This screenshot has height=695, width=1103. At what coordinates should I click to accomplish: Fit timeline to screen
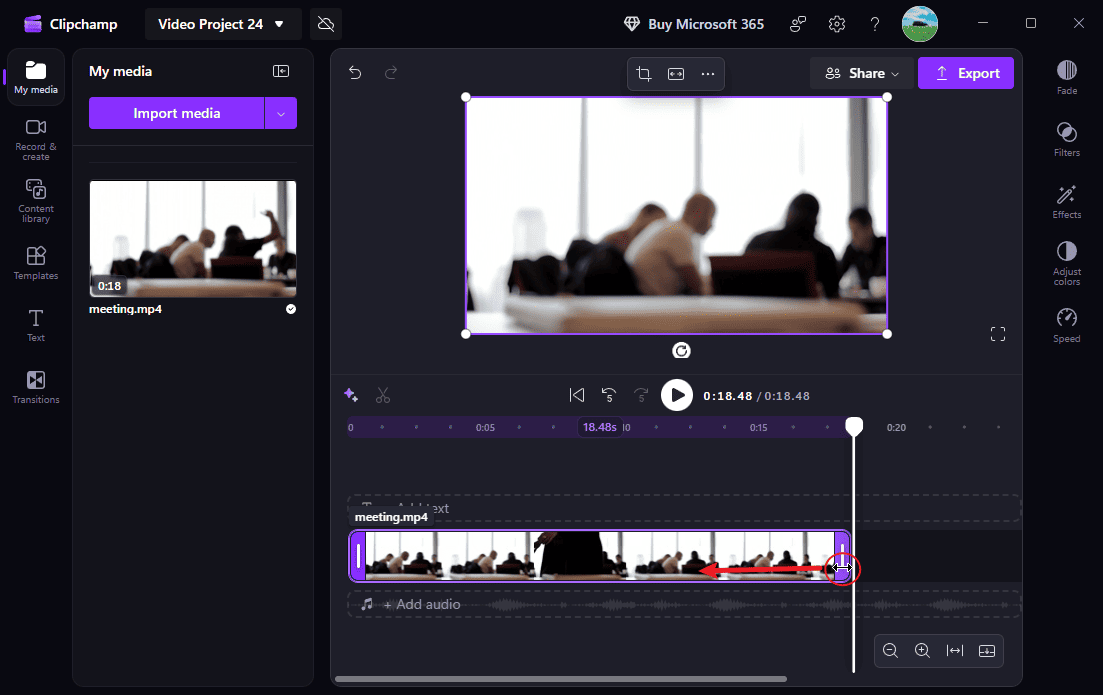955,651
